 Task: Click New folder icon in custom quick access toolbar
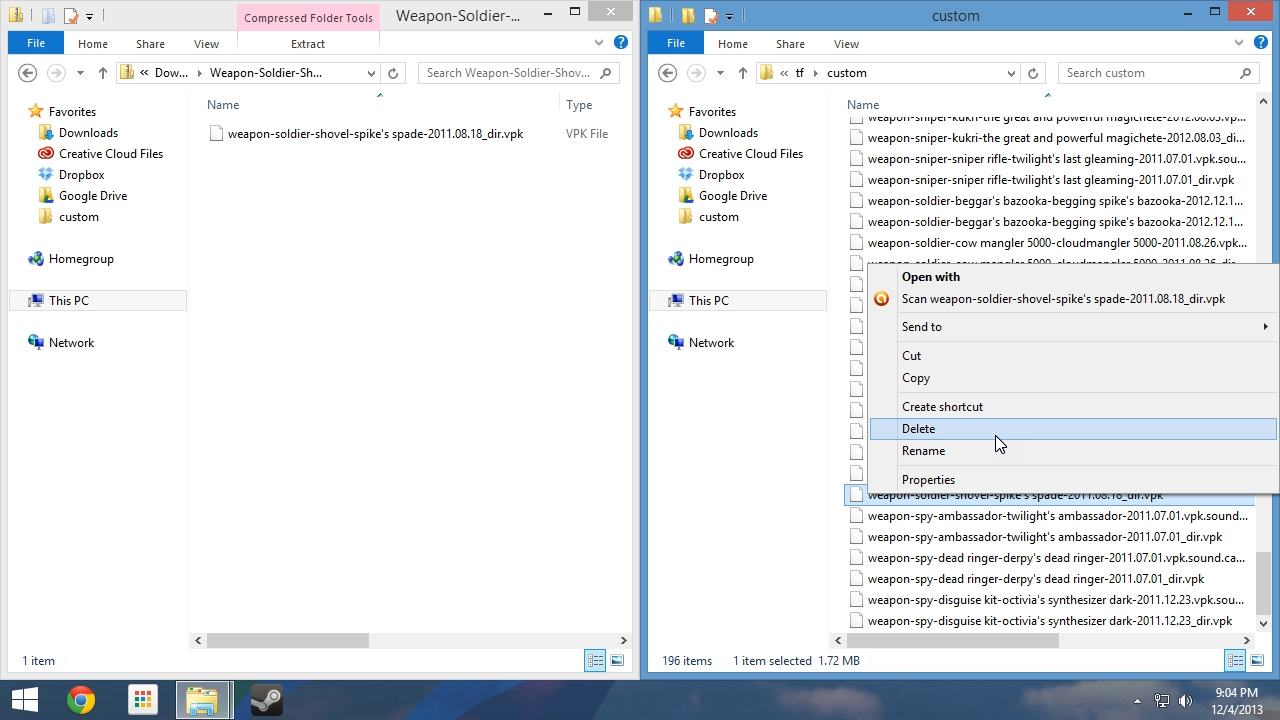pos(689,16)
